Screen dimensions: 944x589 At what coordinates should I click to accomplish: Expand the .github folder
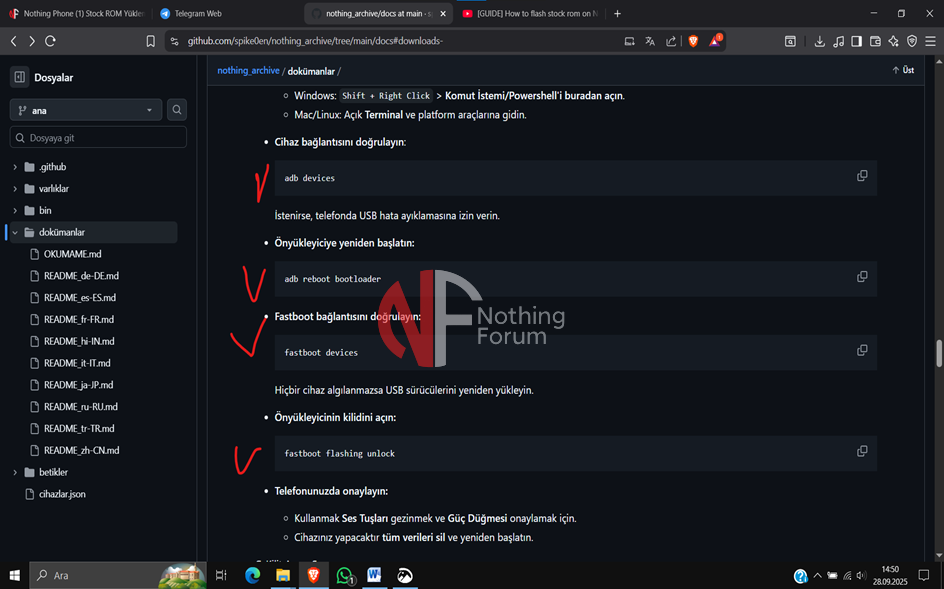click(15, 167)
